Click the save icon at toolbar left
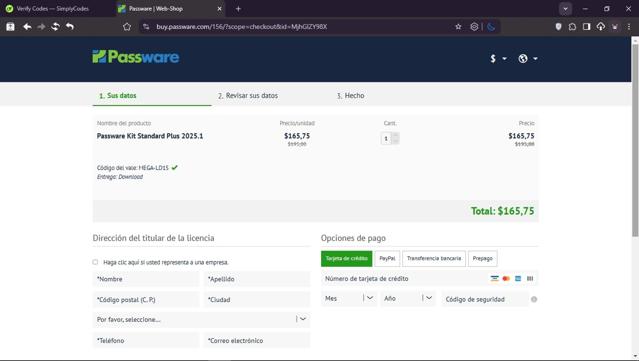639x361 pixels. (x=11, y=26)
